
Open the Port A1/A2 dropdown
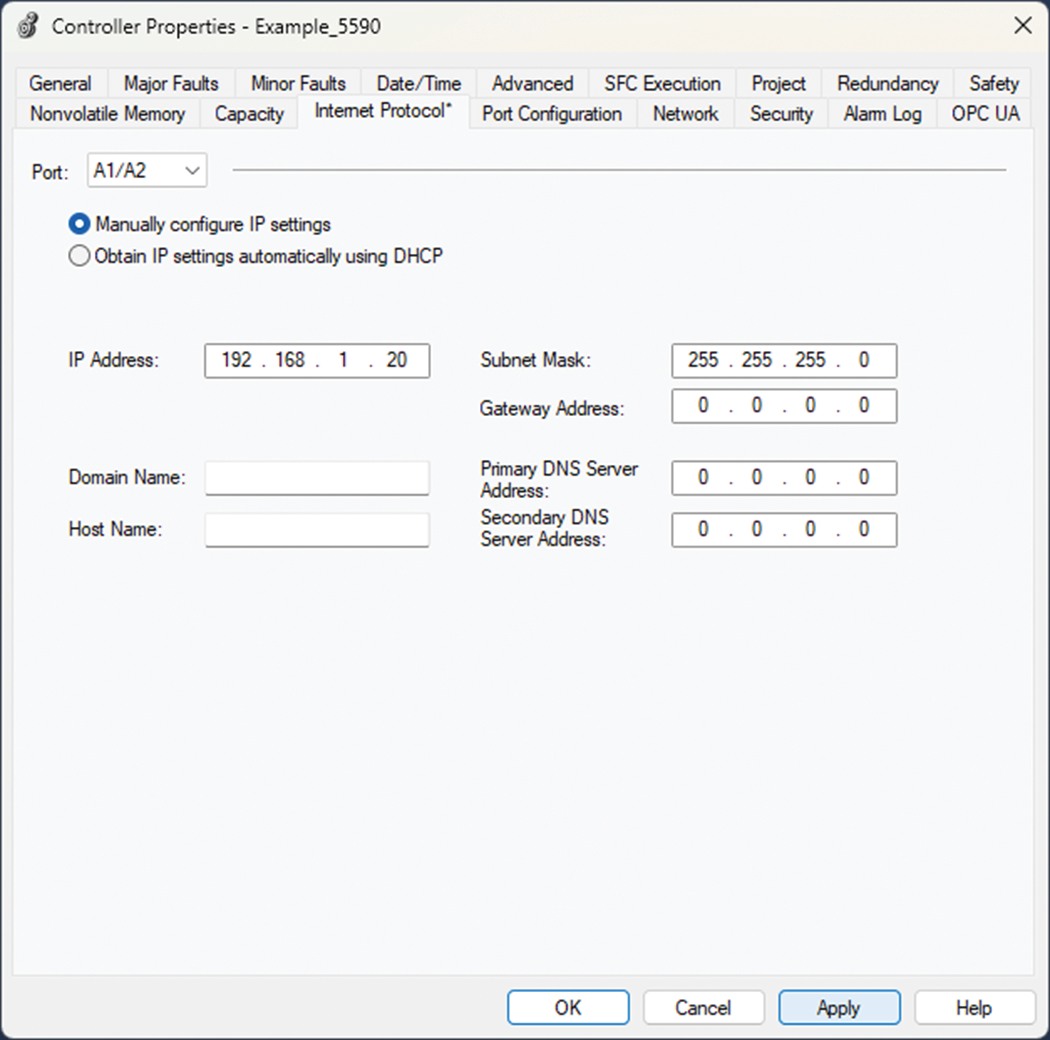point(147,171)
